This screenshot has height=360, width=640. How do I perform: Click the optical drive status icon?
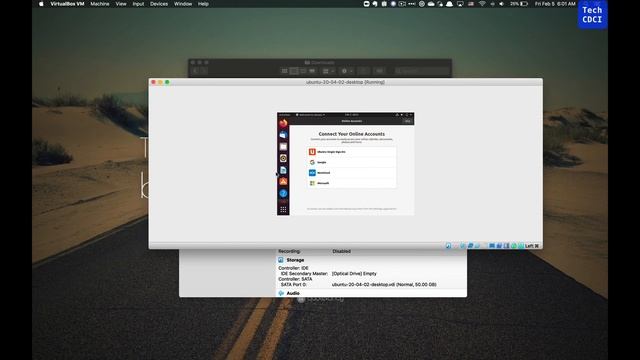[x=456, y=246]
